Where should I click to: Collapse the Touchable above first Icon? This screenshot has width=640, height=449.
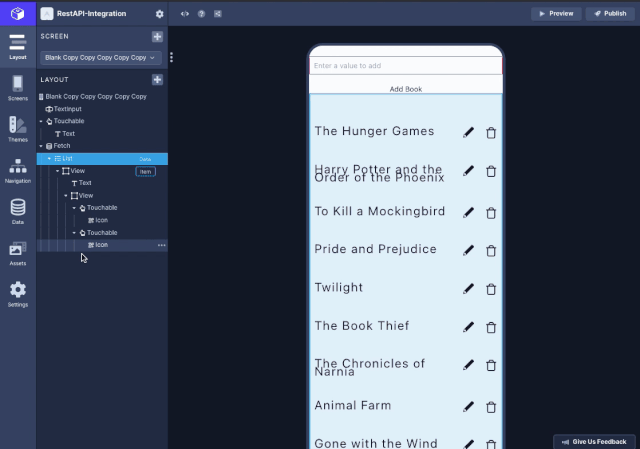coord(74,208)
